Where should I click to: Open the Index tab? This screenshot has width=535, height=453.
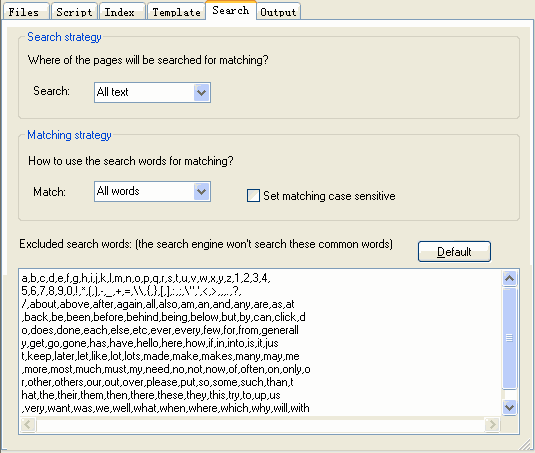(x=122, y=11)
